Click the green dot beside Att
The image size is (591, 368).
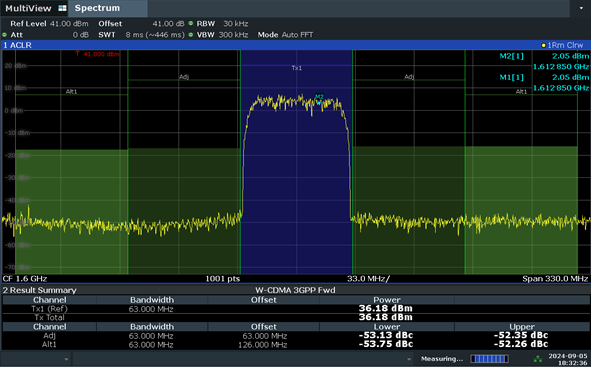(5, 35)
